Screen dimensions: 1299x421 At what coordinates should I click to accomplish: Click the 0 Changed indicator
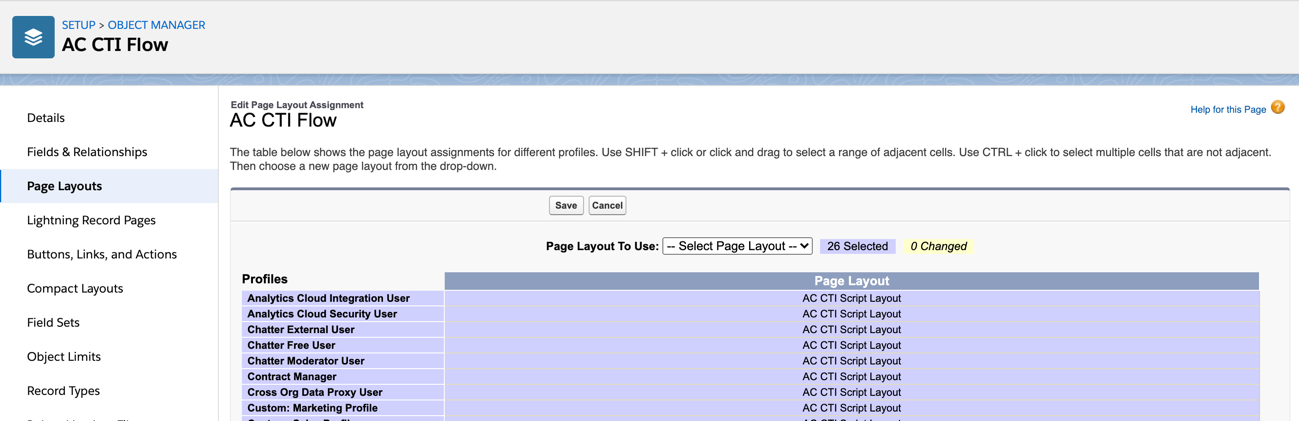pos(938,246)
